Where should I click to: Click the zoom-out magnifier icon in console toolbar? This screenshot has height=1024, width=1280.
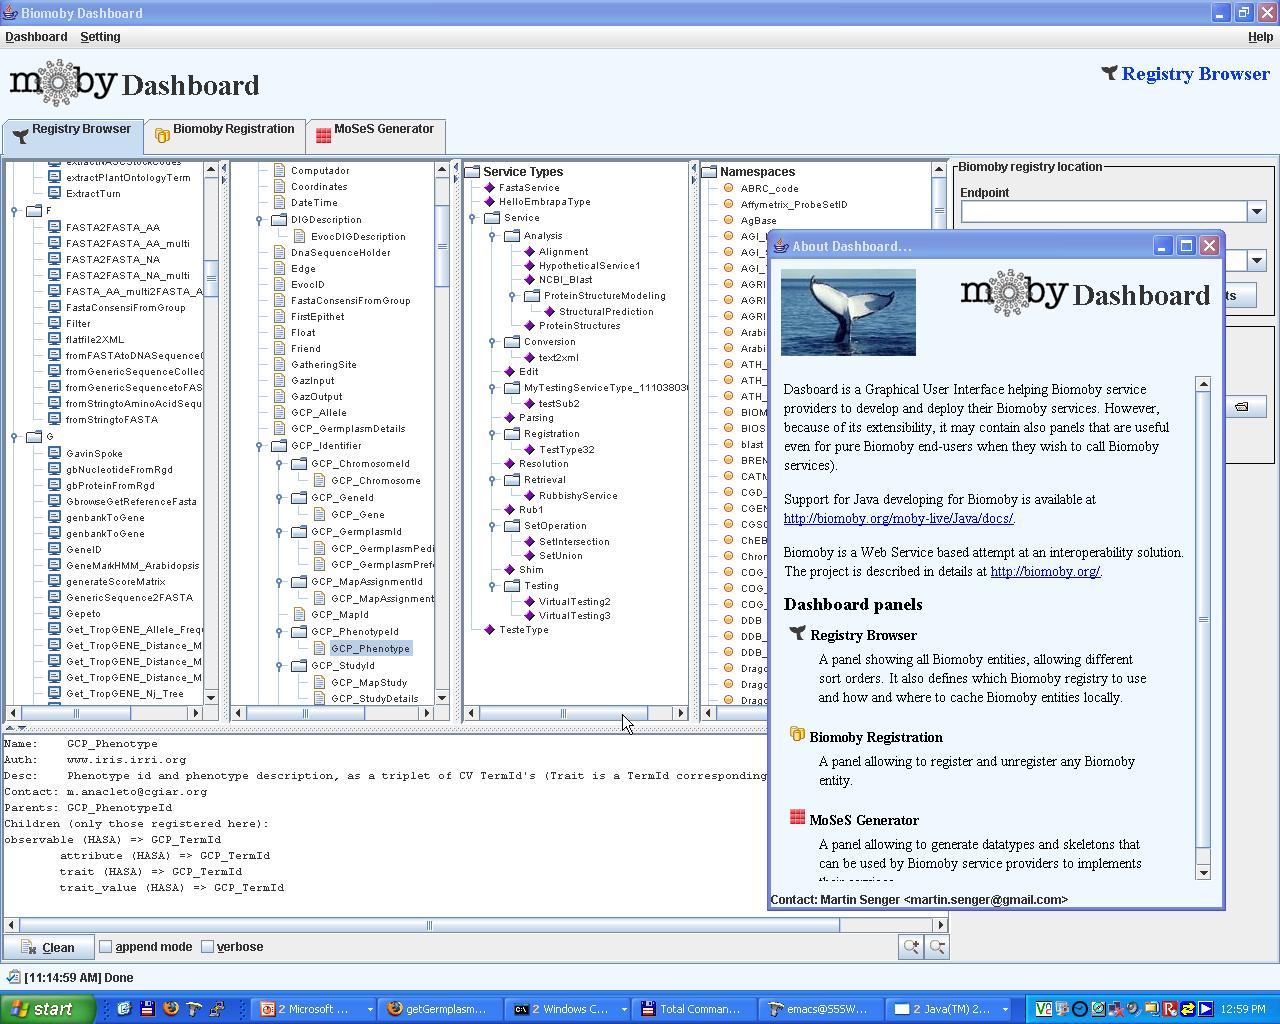click(937, 946)
